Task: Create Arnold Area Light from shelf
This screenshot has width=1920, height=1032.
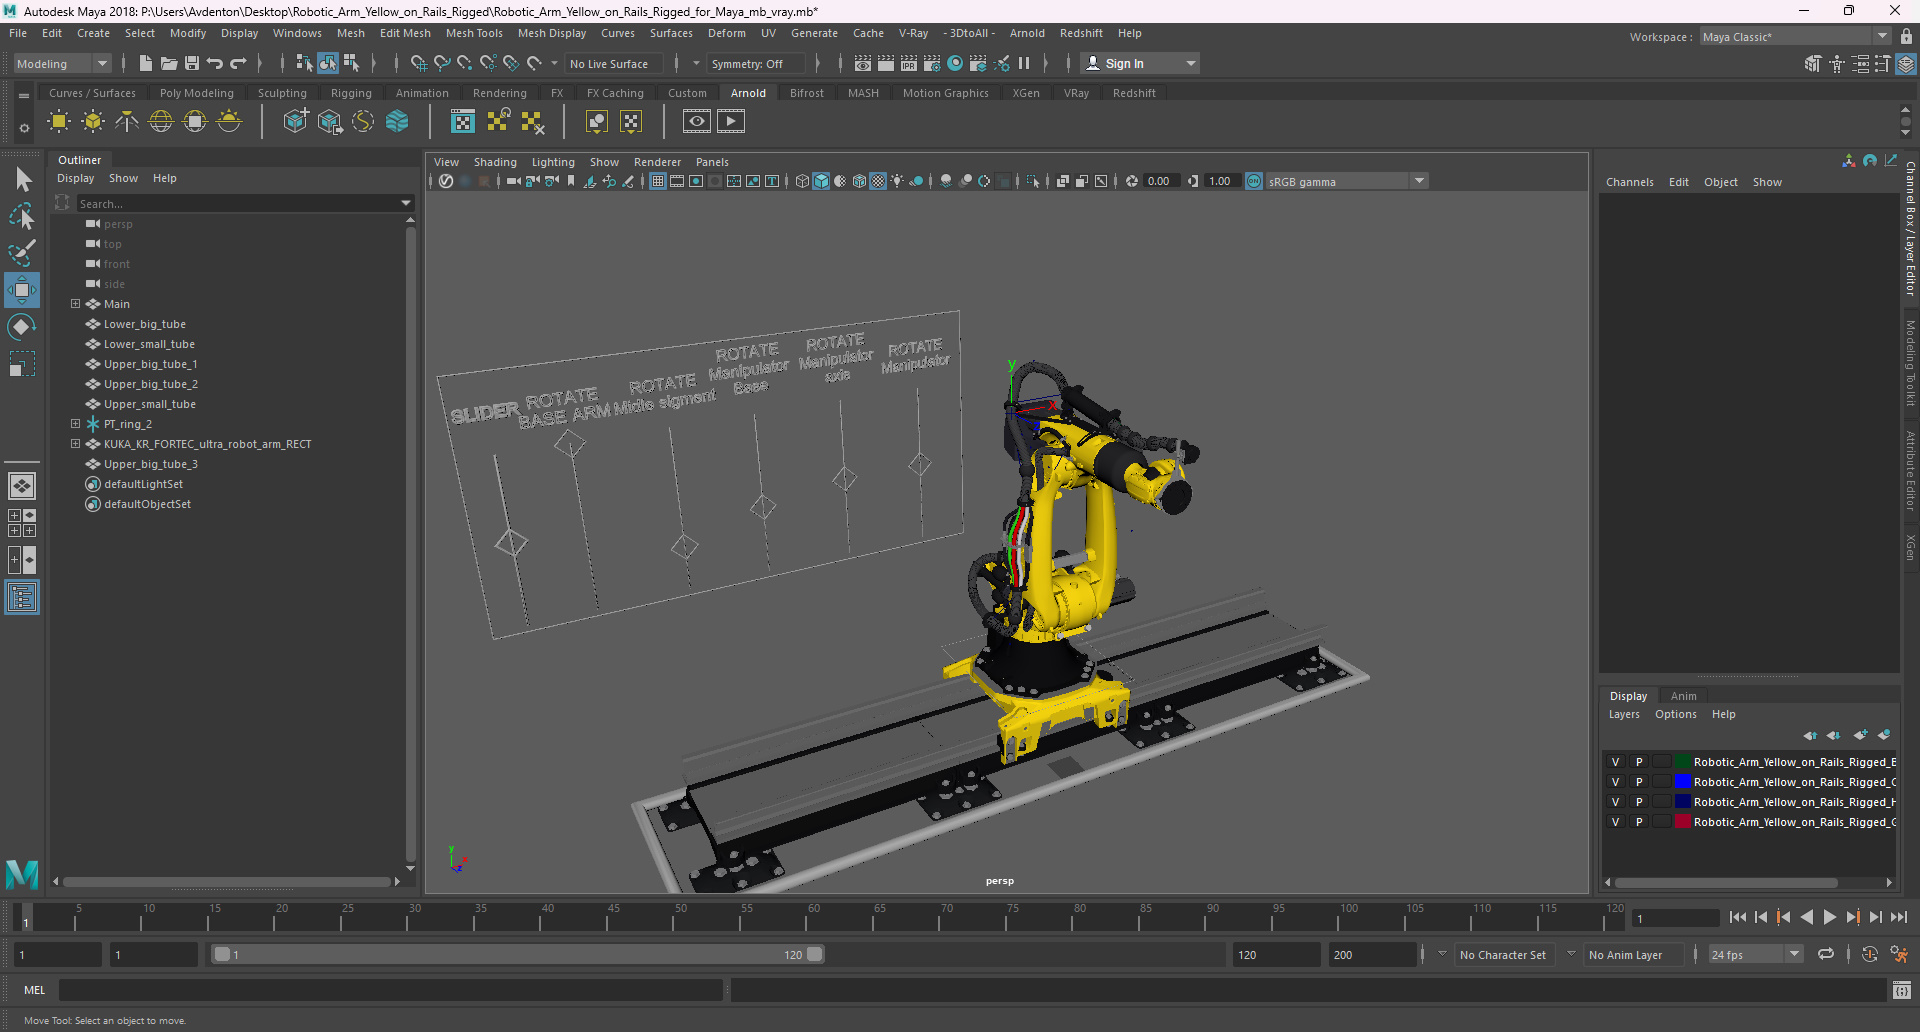Action: pyautogui.click(x=59, y=122)
